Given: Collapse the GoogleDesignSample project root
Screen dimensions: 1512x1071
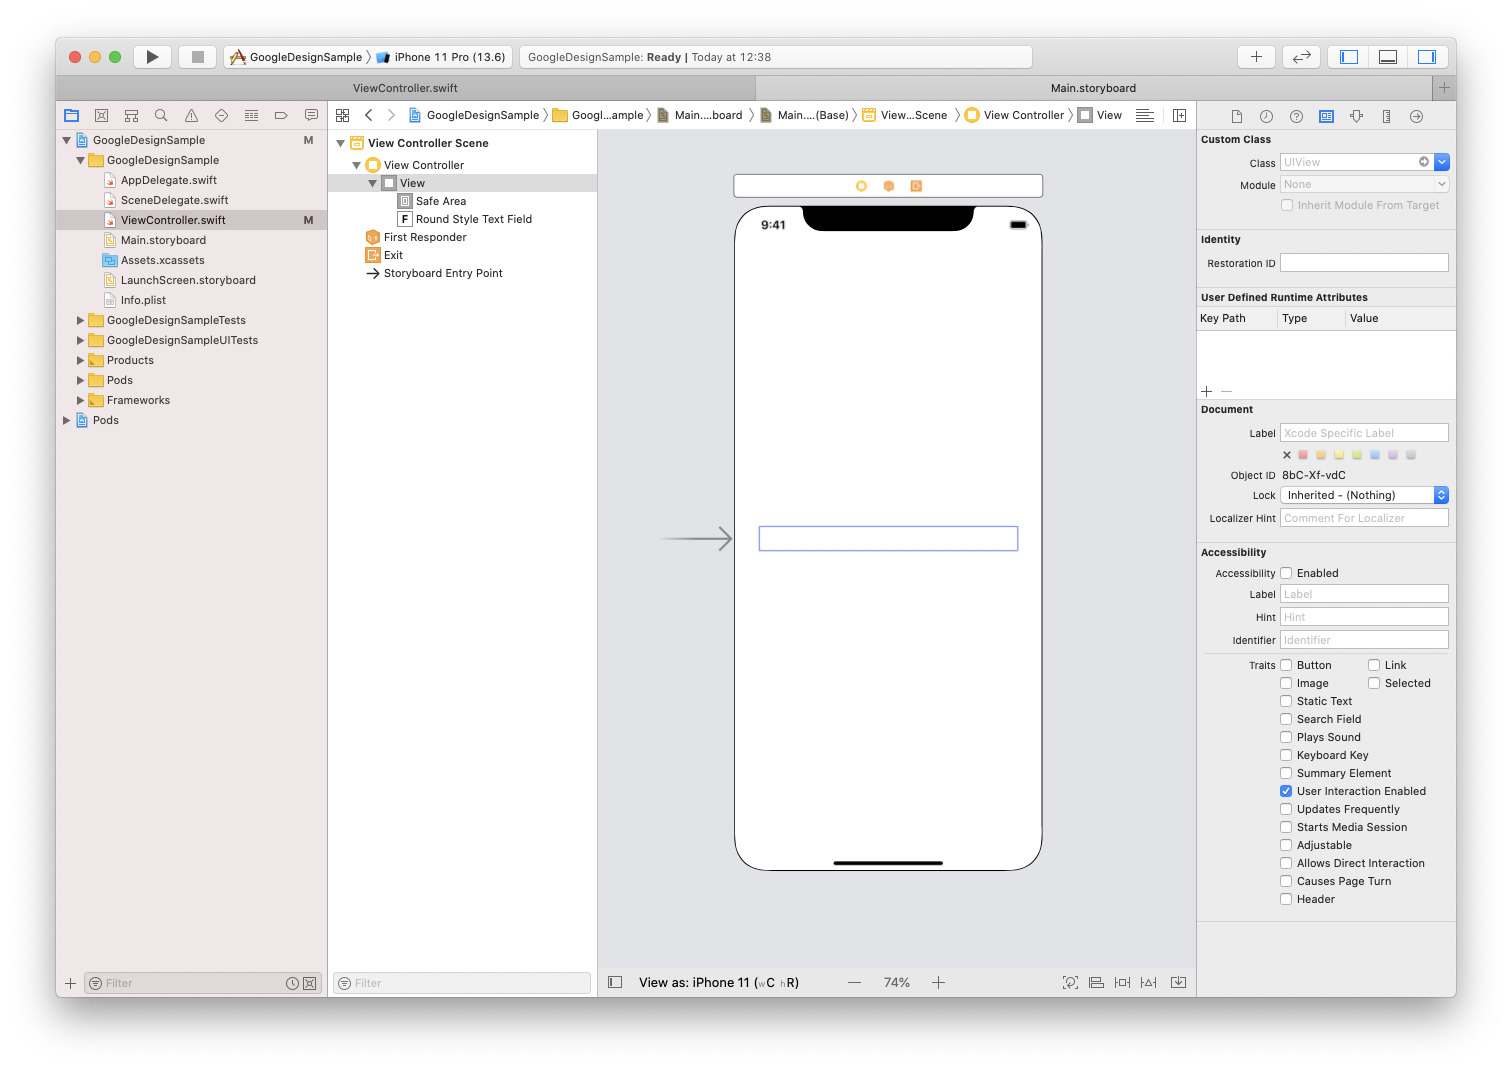Looking at the screenshot, I should click(67, 140).
